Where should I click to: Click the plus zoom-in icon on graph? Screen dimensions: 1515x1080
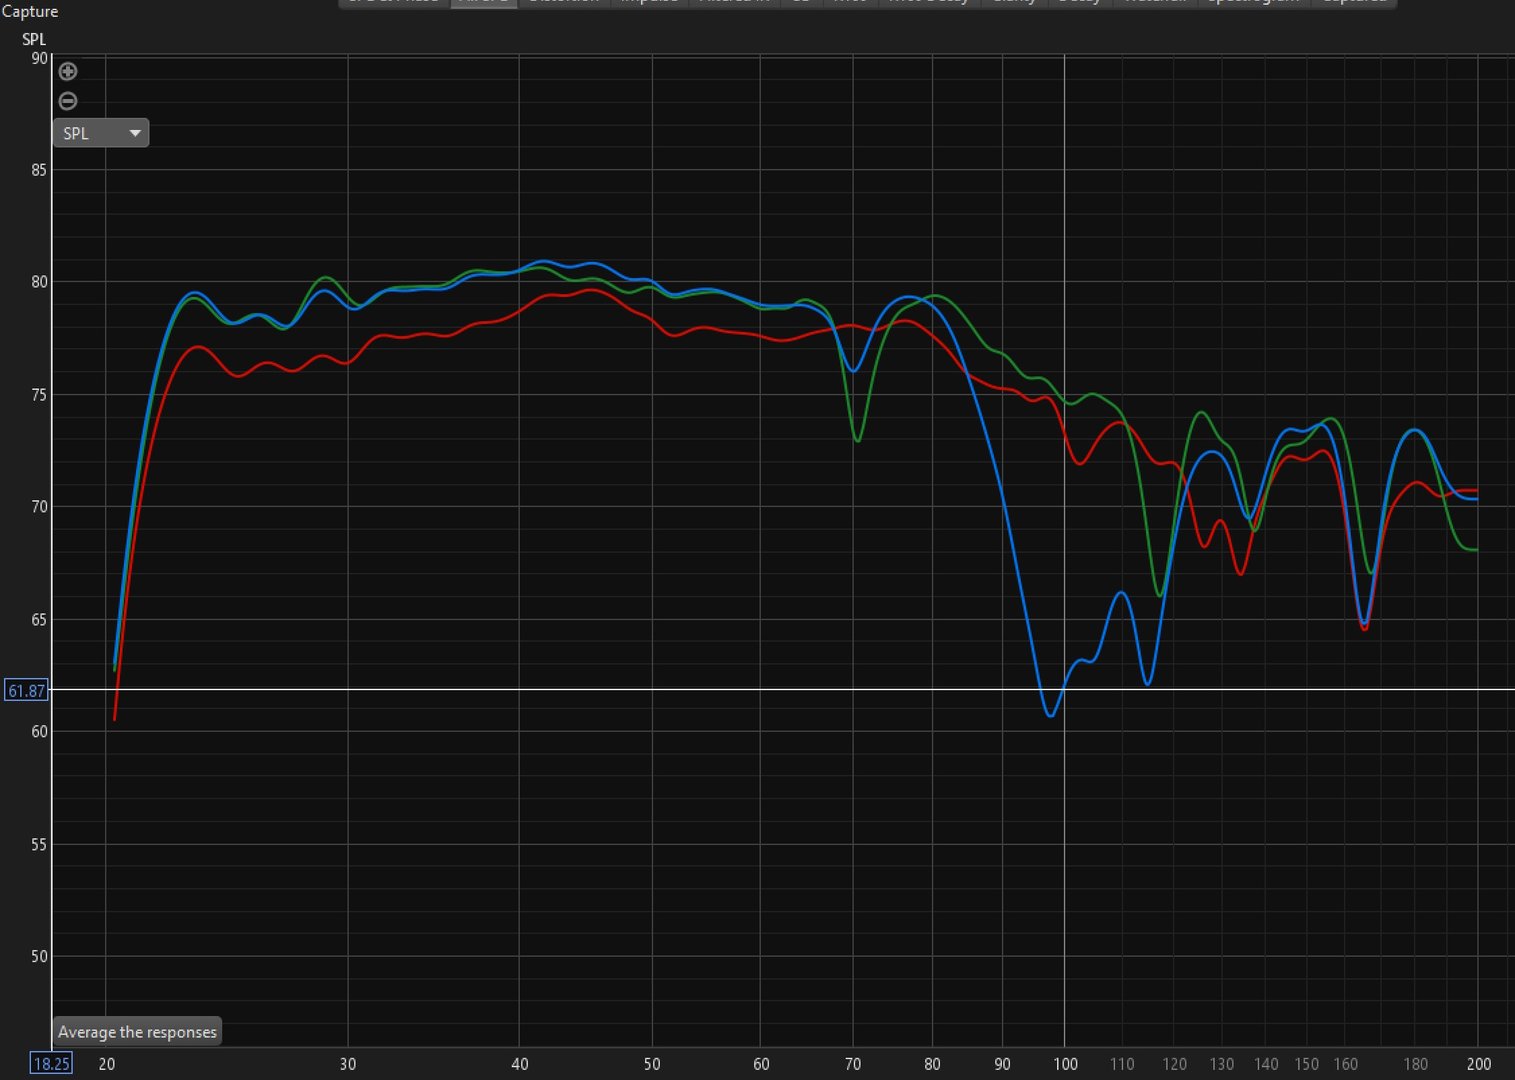pos(68,71)
